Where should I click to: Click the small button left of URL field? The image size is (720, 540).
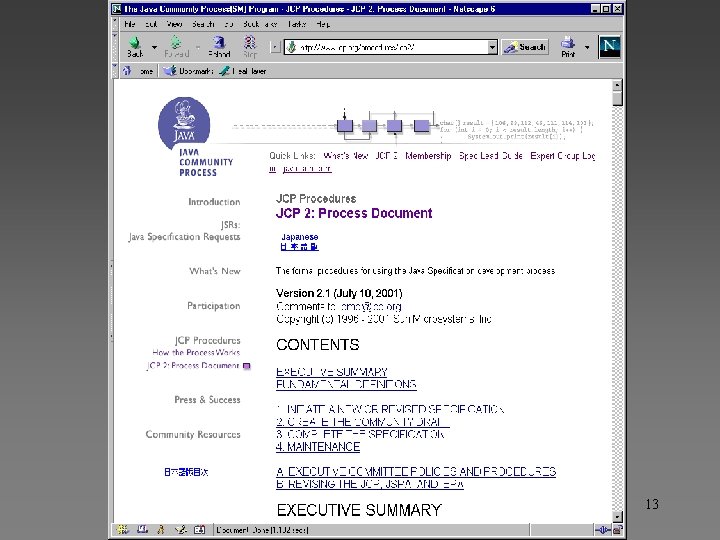pyautogui.click(x=275, y=47)
